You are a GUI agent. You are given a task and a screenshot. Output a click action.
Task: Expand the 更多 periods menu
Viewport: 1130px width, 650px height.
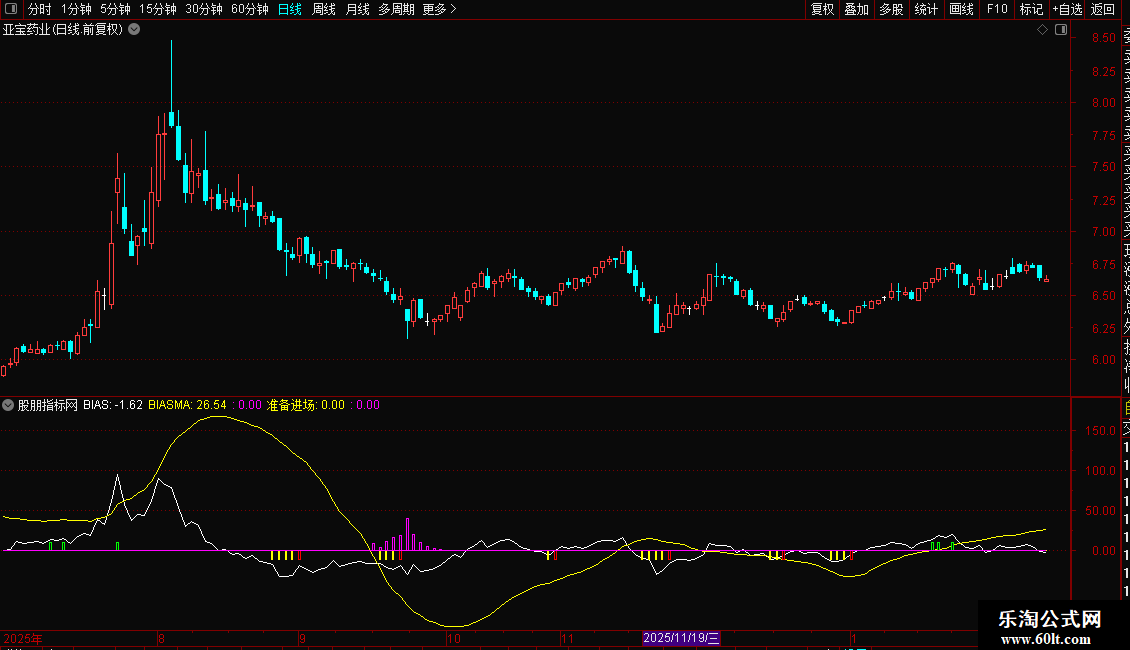coord(439,9)
